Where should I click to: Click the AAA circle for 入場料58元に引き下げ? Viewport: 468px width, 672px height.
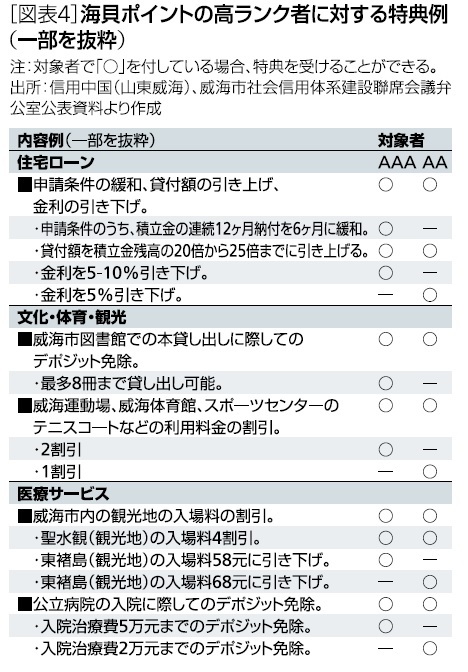point(386,560)
